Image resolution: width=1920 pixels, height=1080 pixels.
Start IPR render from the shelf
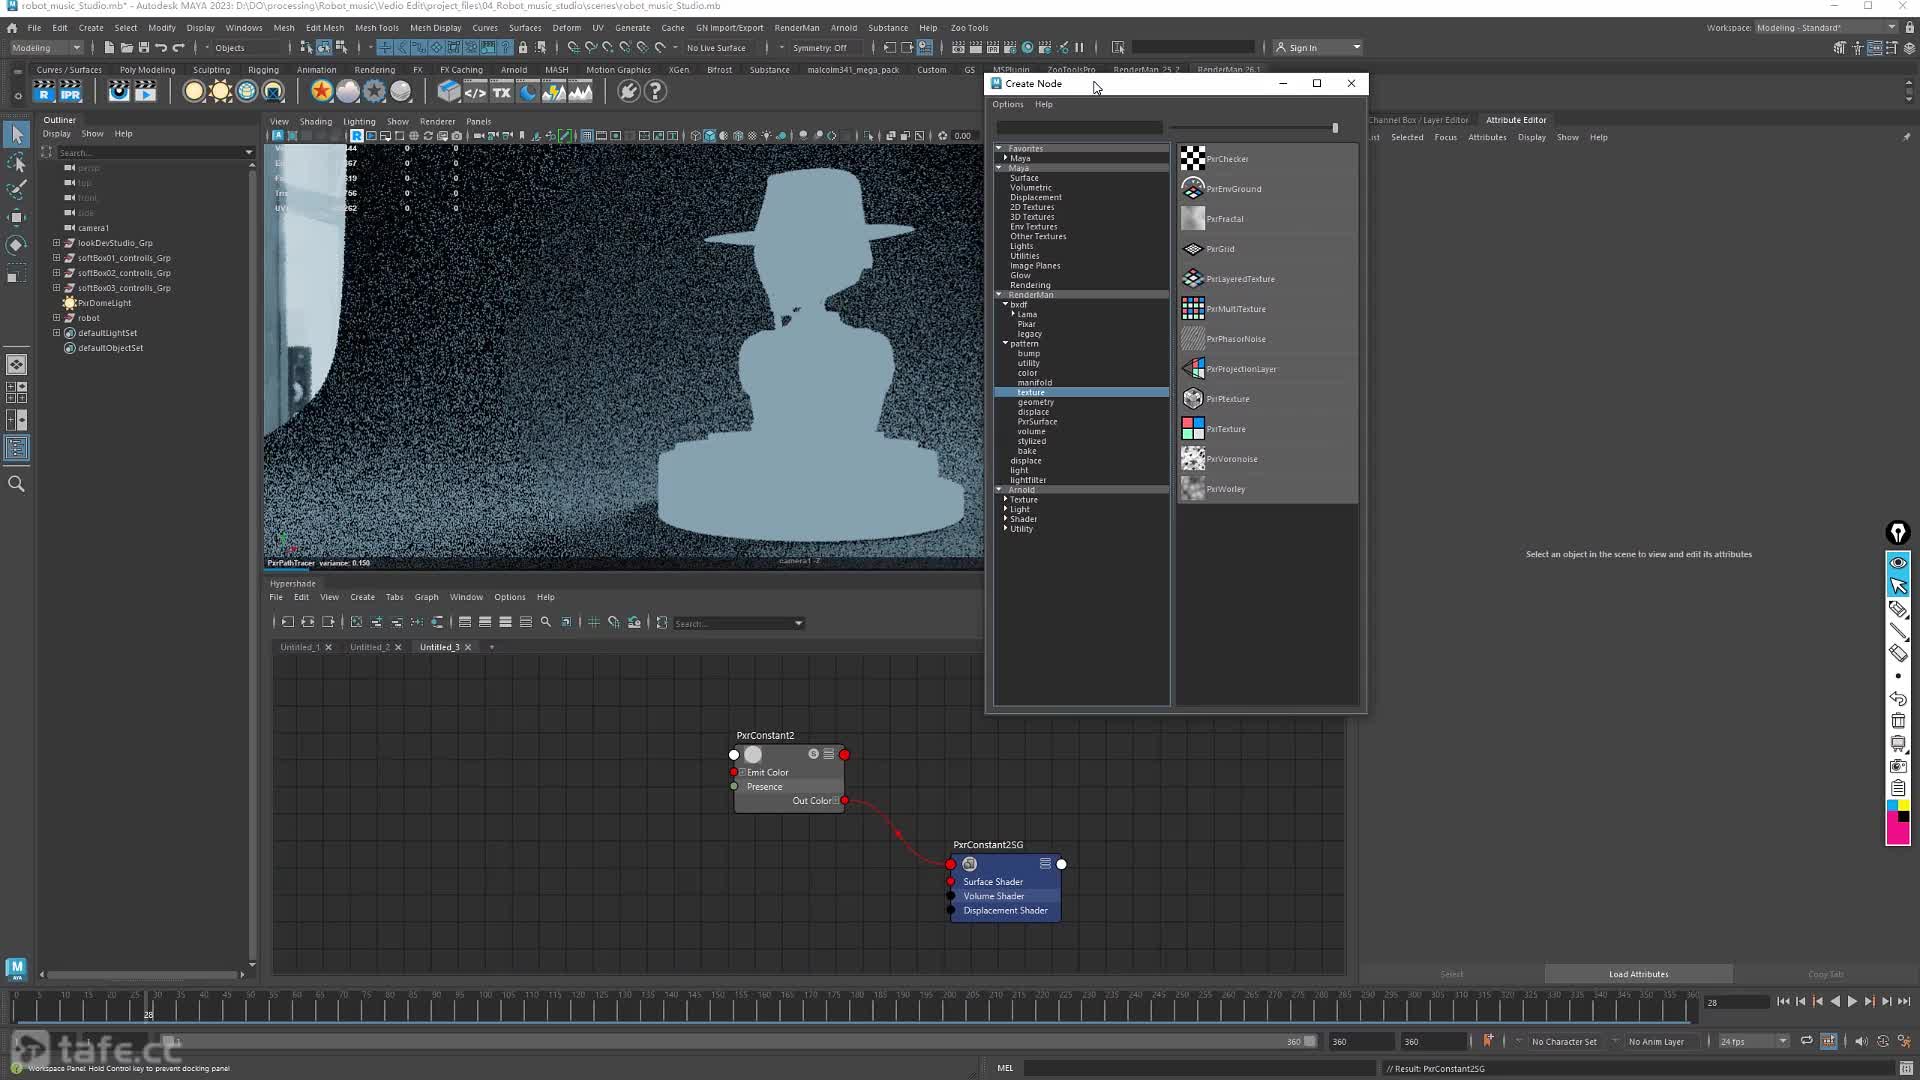[x=70, y=92]
